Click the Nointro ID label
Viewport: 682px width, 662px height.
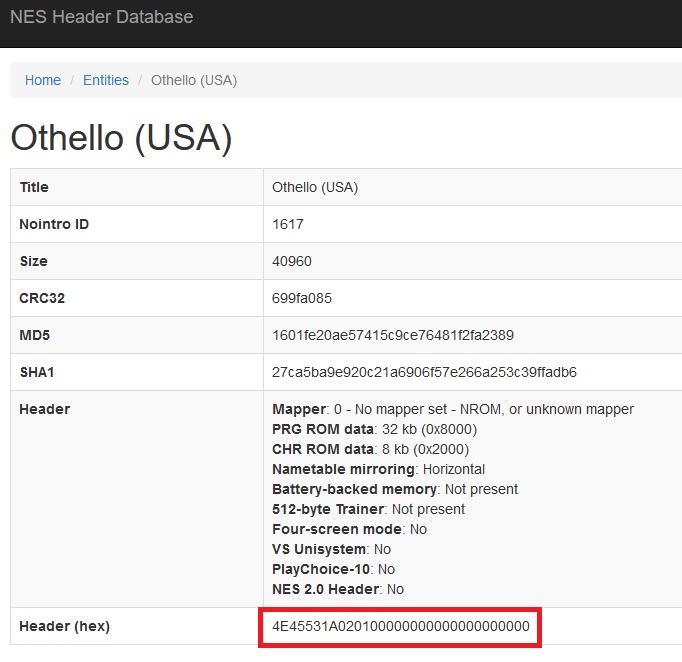pos(54,224)
